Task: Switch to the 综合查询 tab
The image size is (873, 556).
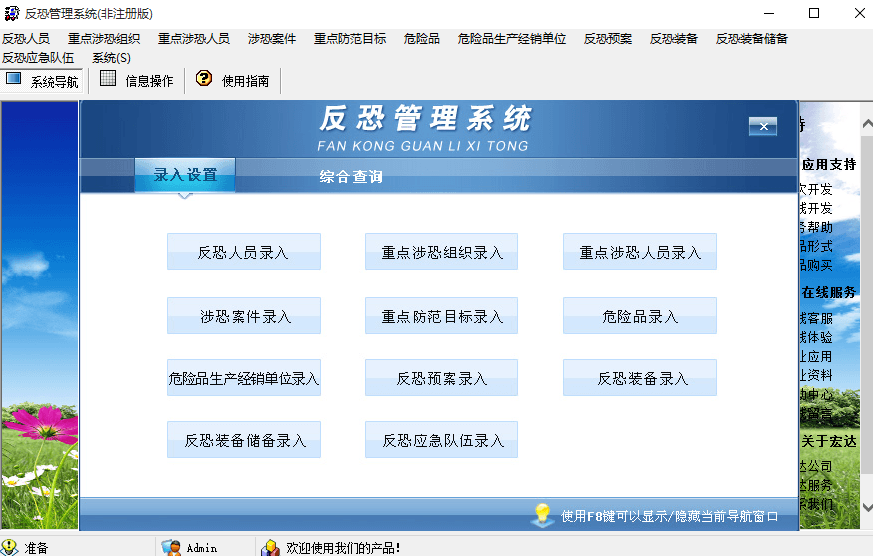Action: pyautogui.click(x=351, y=177)
